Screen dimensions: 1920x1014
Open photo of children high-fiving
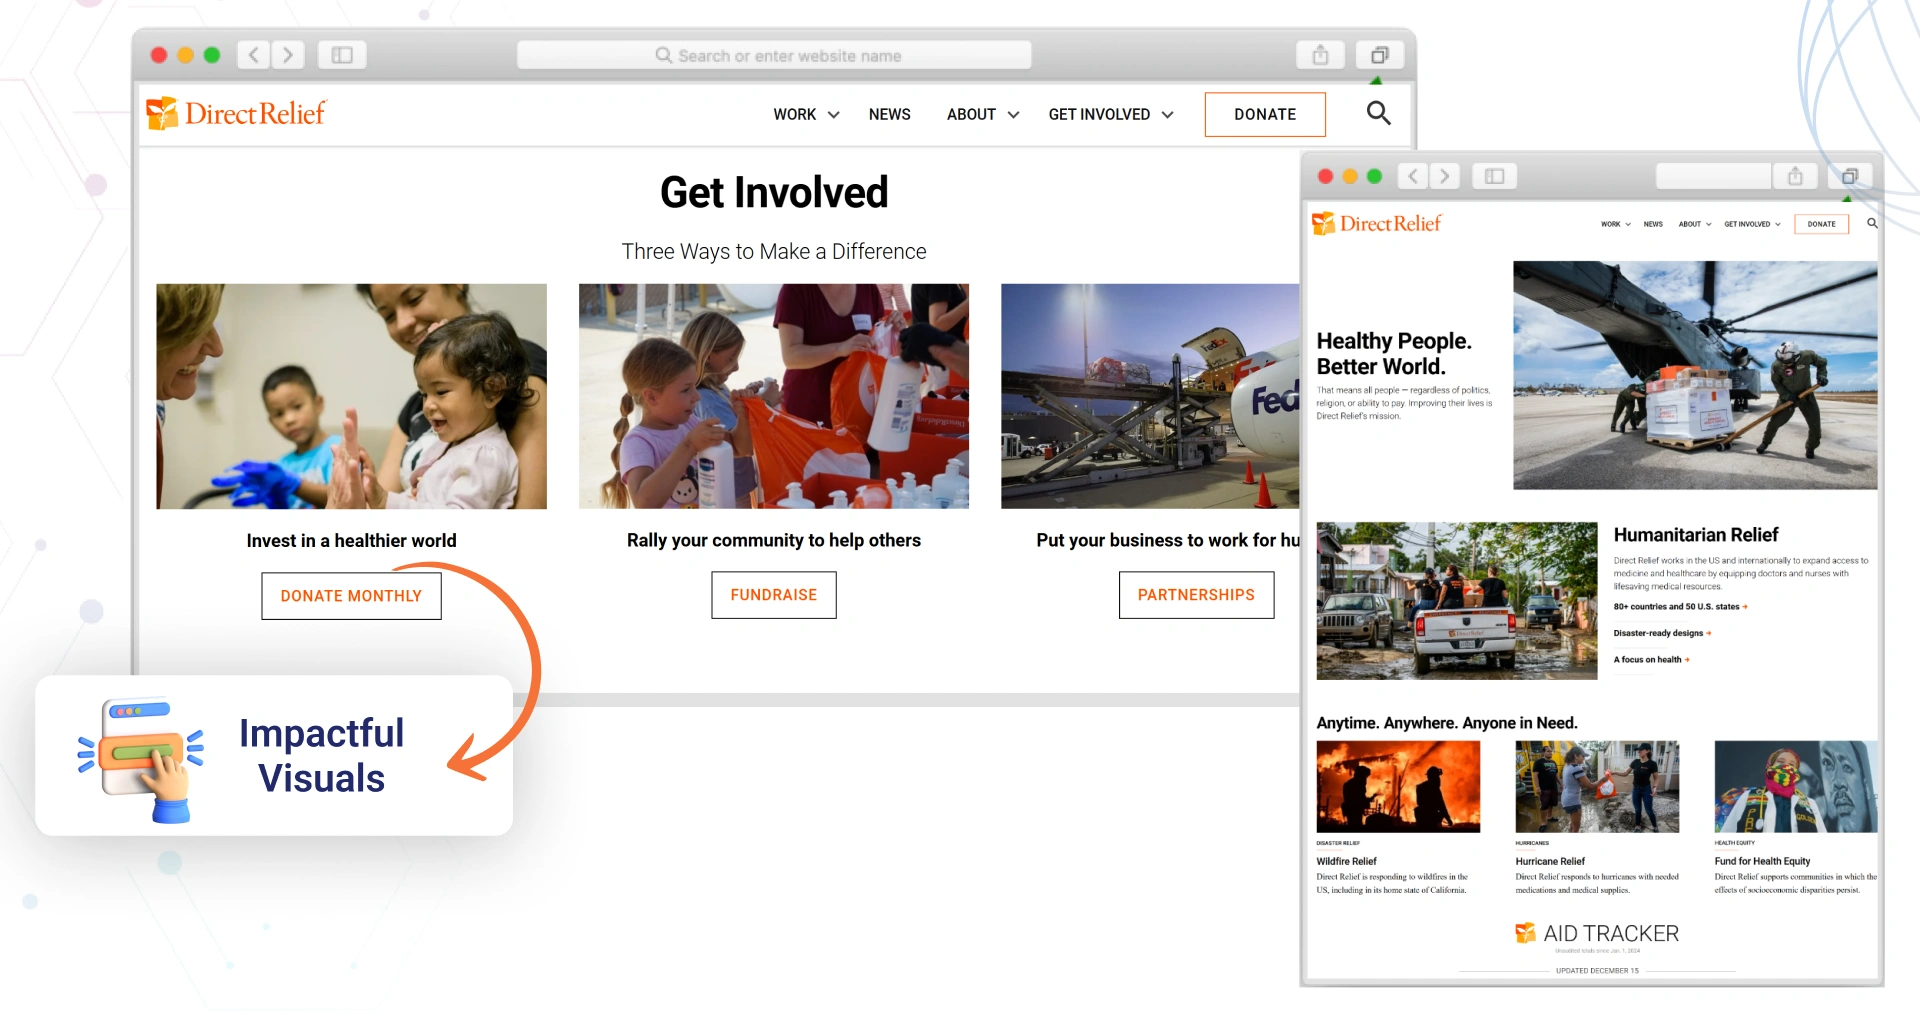[x=351, y=396]
